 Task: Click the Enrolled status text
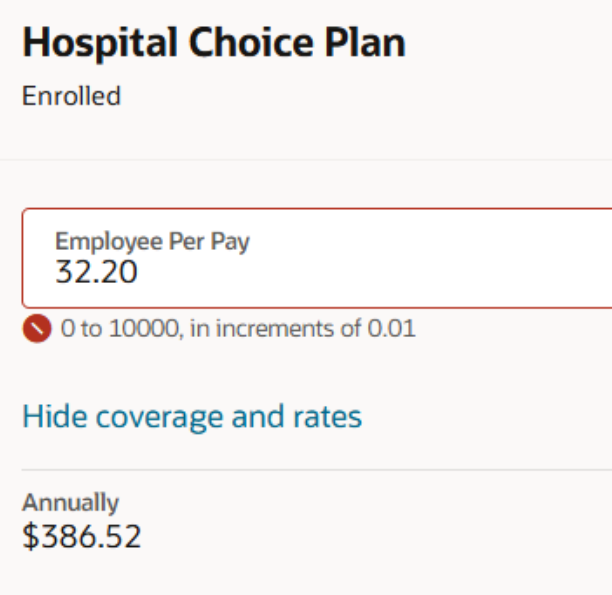pos(71,96)
